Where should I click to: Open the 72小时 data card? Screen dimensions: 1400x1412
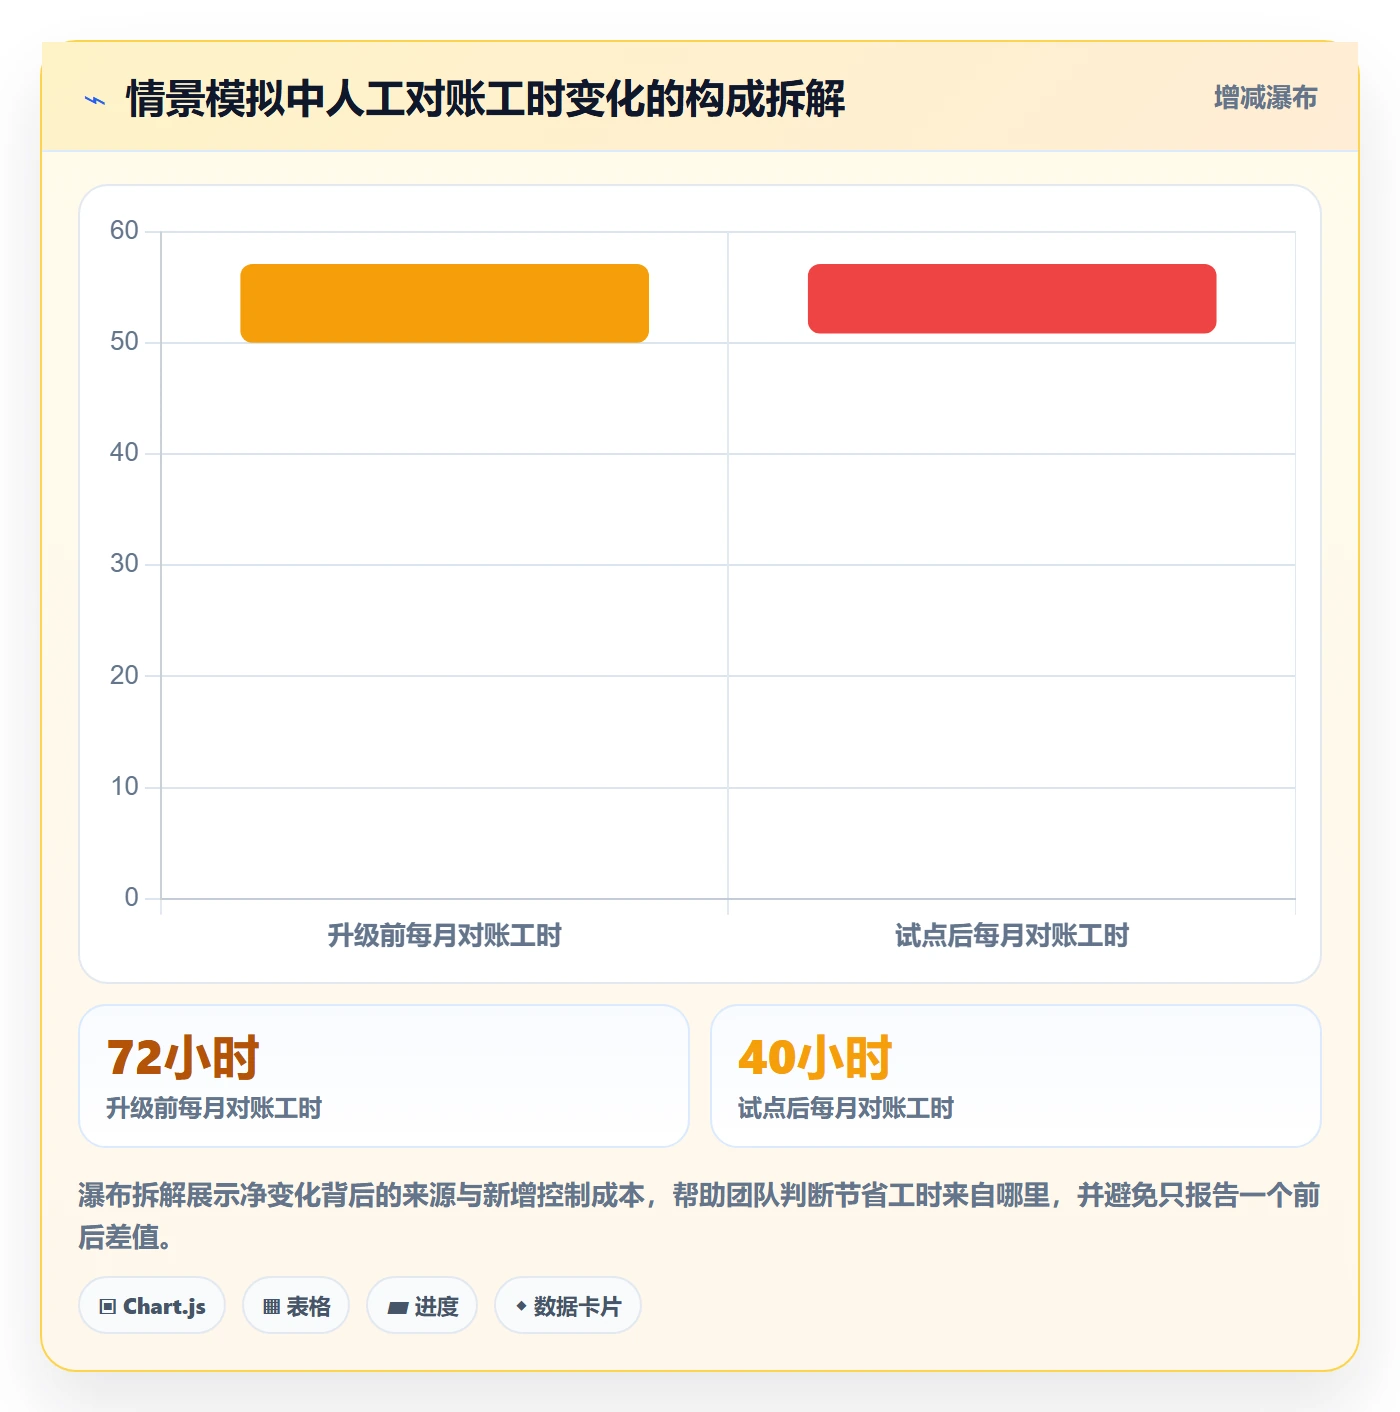click(384, 1076)
